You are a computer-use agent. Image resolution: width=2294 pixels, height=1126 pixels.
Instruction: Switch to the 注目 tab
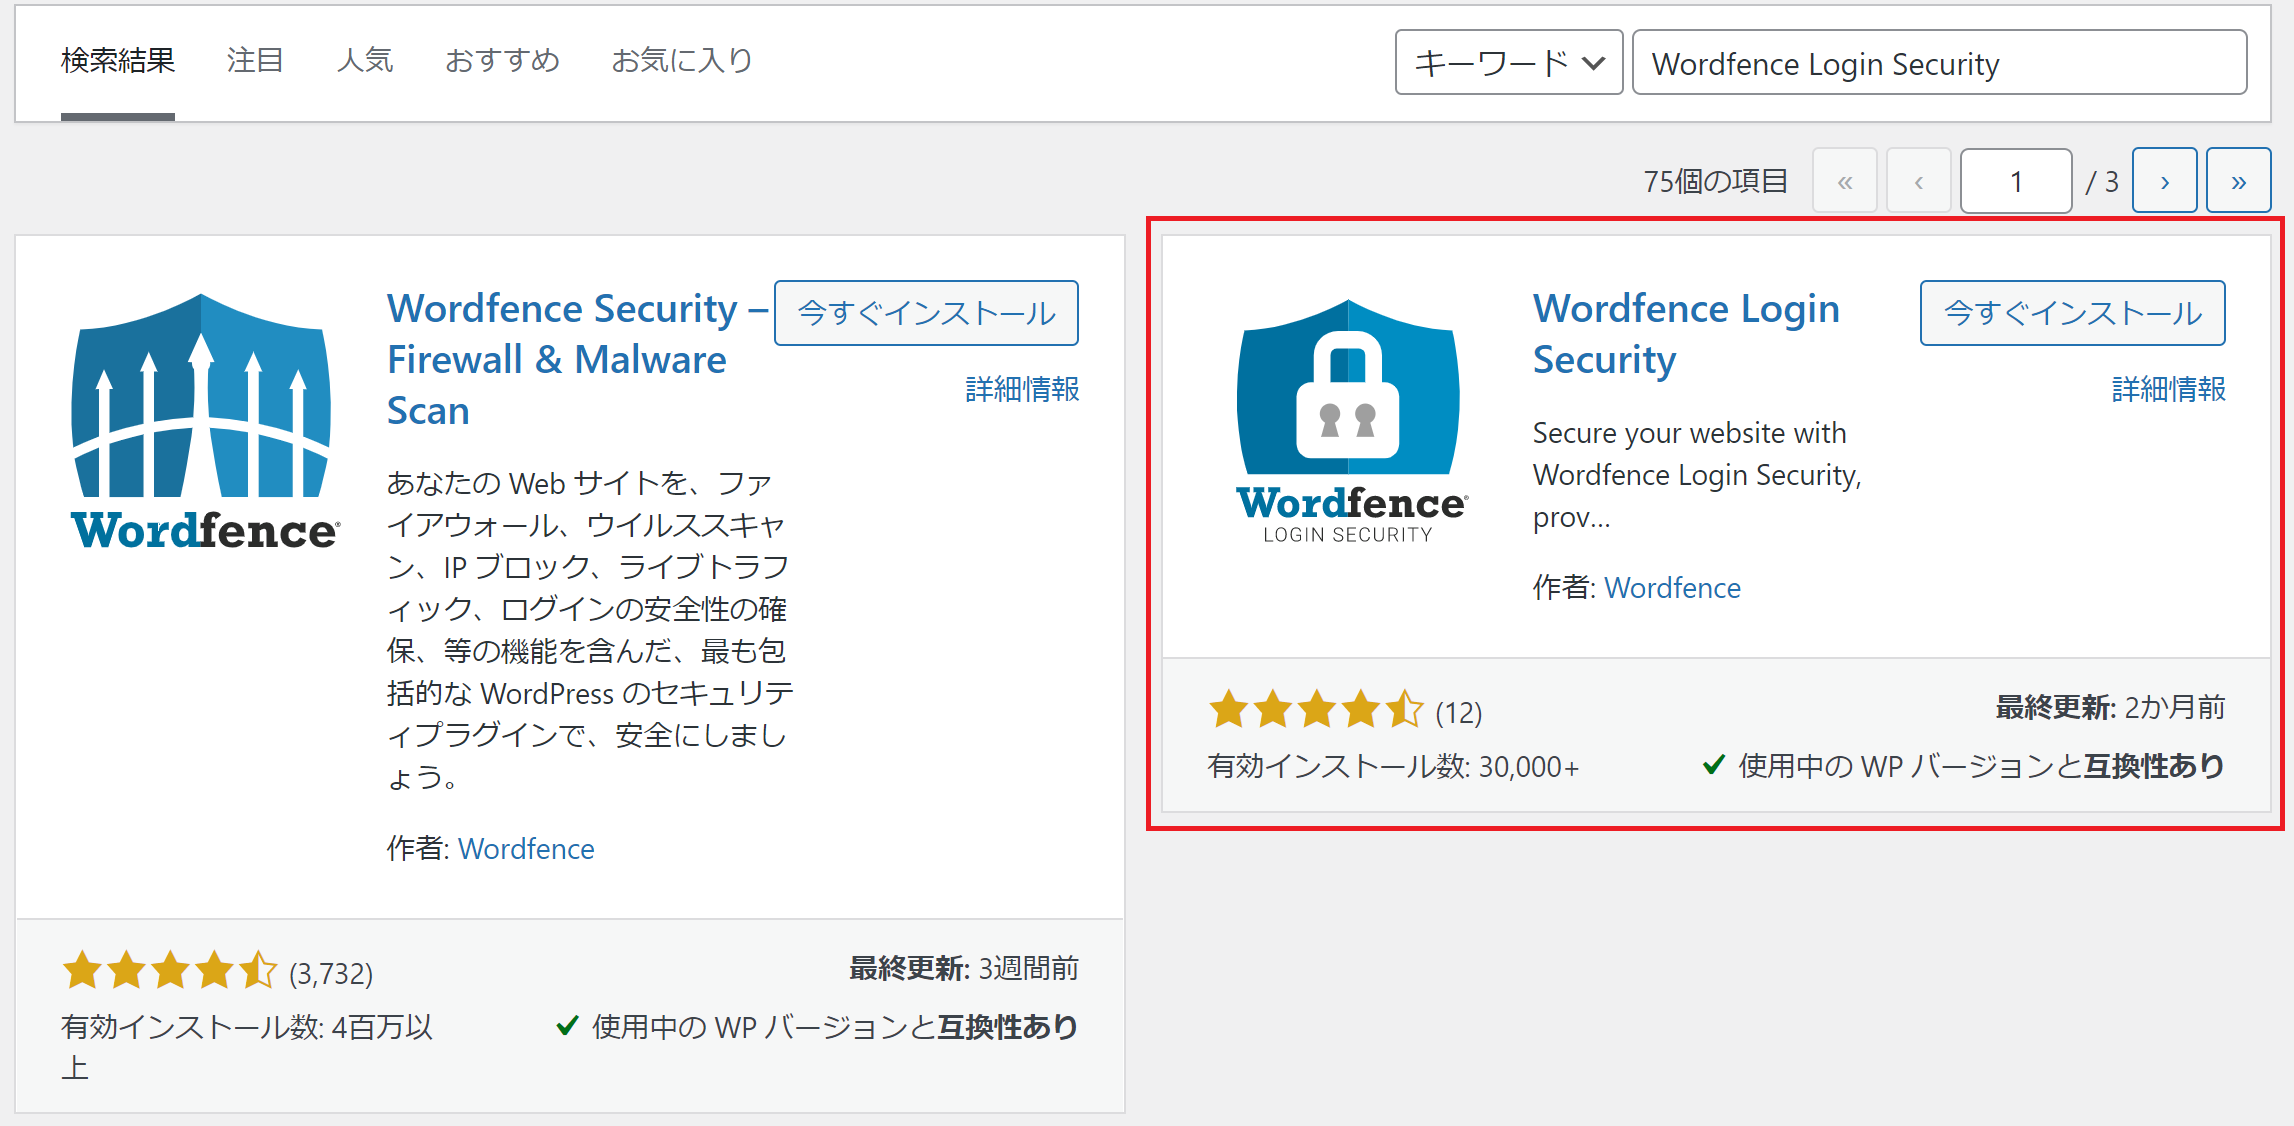255,61
